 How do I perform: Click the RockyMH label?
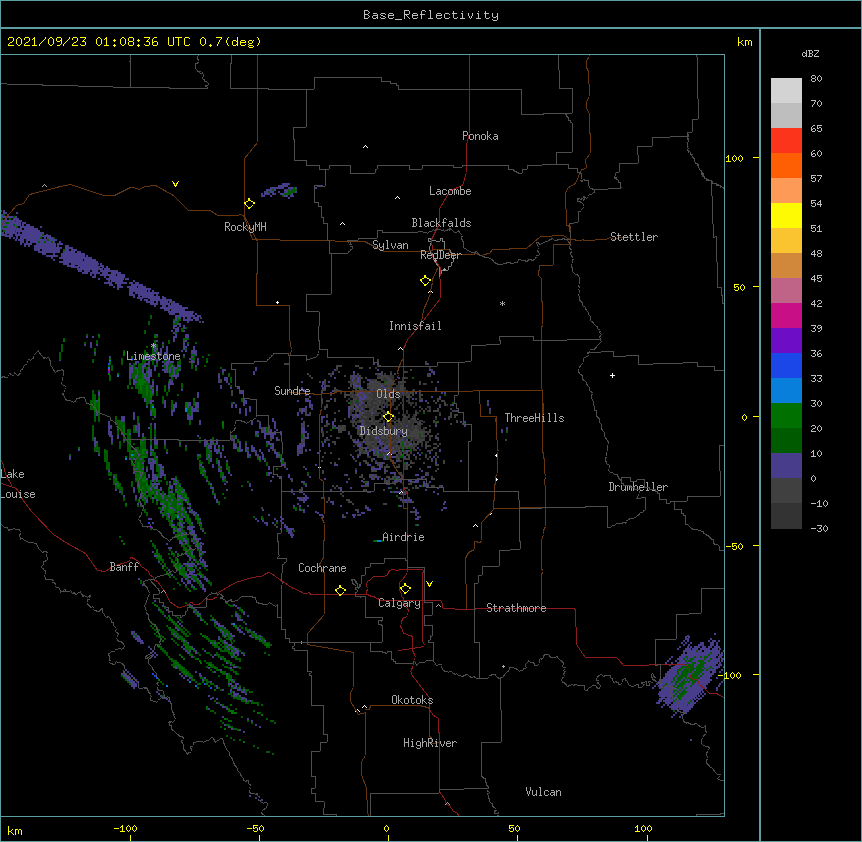click(x=245, y=227)
